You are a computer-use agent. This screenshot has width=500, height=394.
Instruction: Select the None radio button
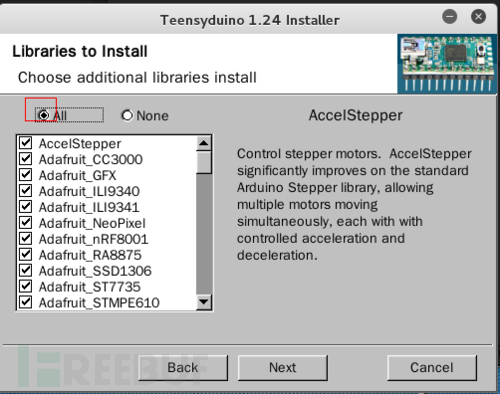[127, 115]
